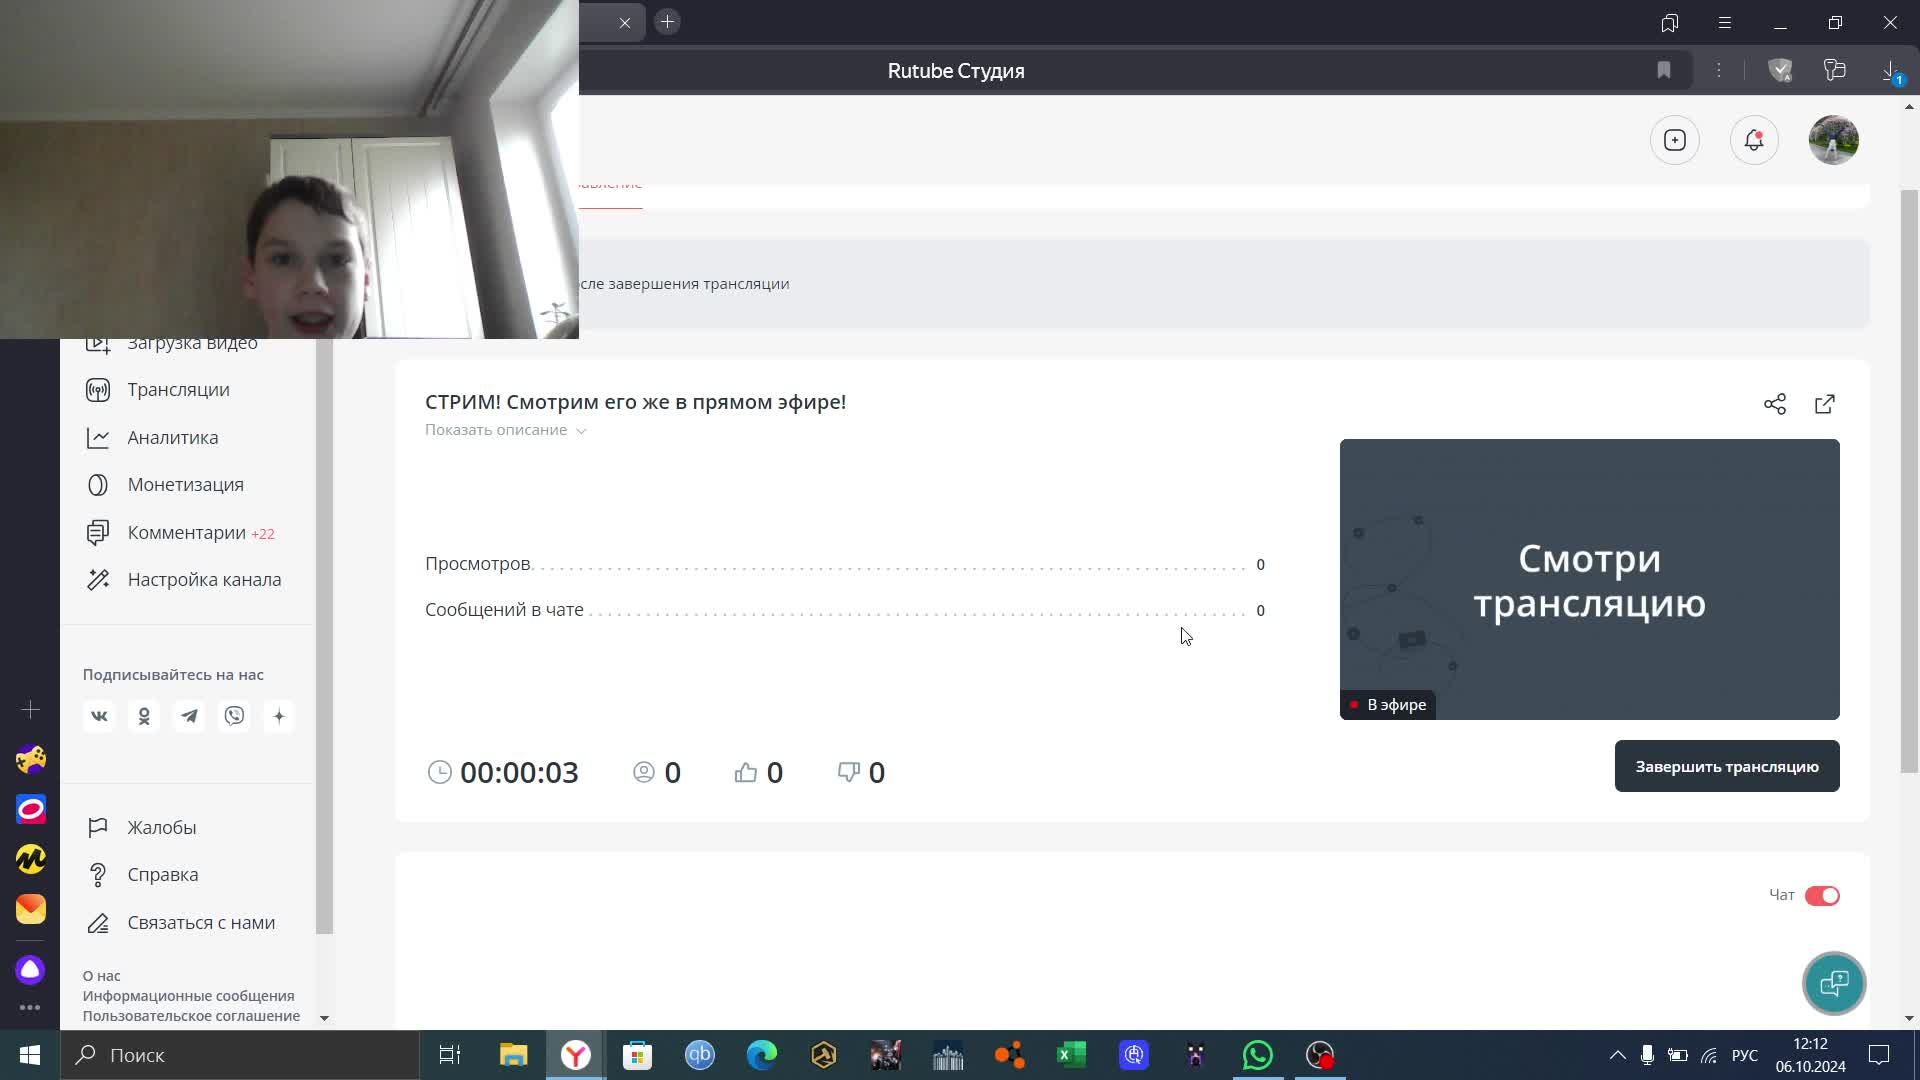Launch OBS Studio from the taskbar
The width and height of the screenshot is (1920, 1080).
[x=1320, y=1055]
